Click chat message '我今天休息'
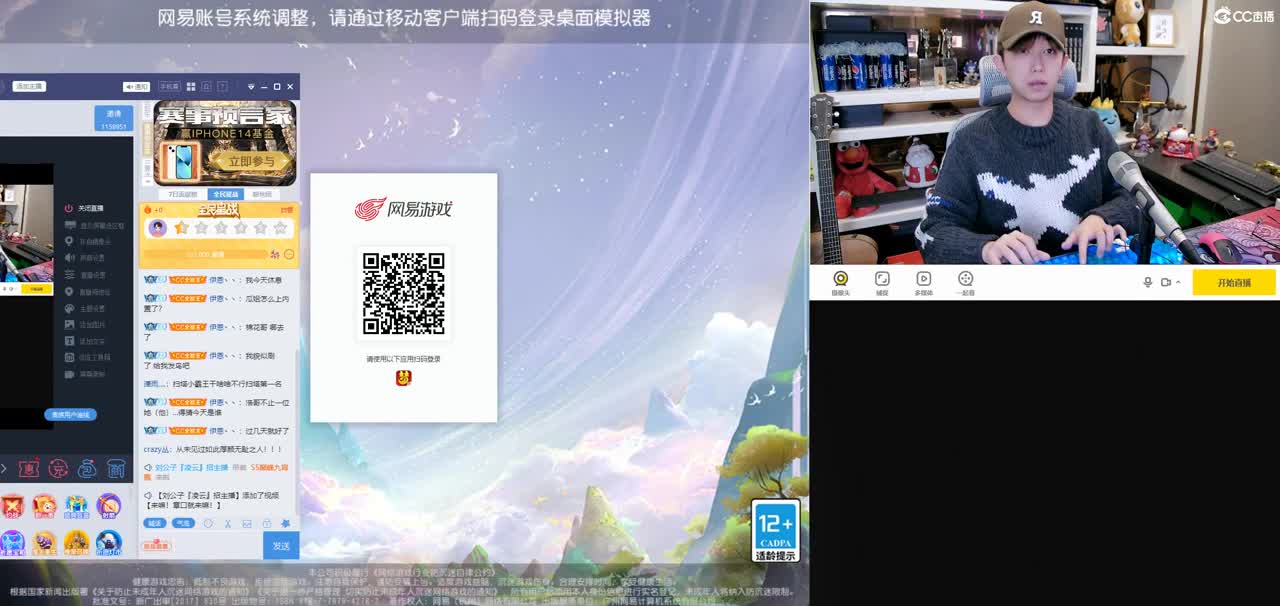1280x606 pixels. click(x=264, y=280)
